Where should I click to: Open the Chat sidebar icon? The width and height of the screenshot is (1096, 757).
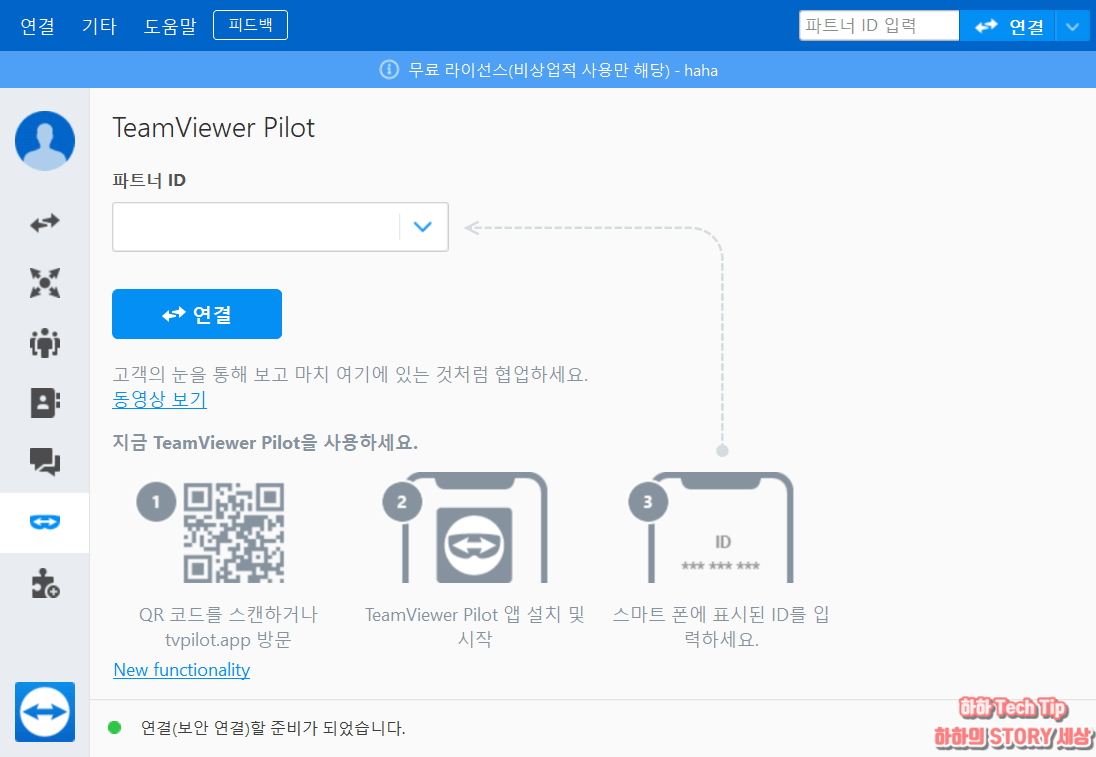coord(45,462)
